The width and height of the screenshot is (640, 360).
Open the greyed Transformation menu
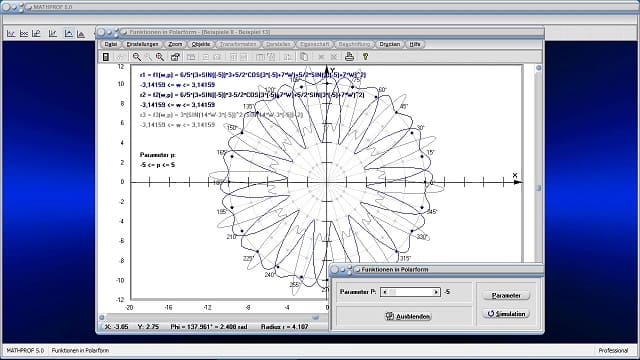(x=238, y=44)
